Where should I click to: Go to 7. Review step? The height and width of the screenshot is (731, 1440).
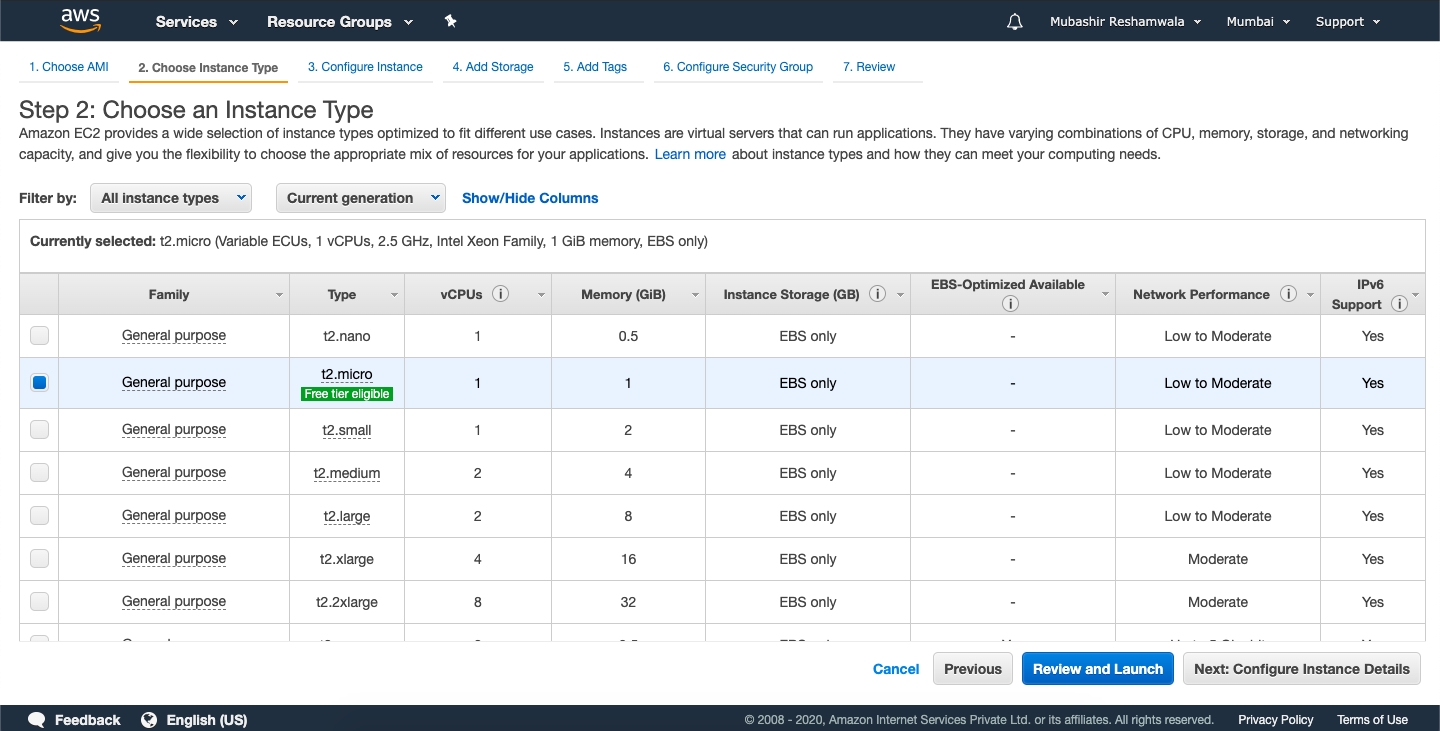[869, 67]
